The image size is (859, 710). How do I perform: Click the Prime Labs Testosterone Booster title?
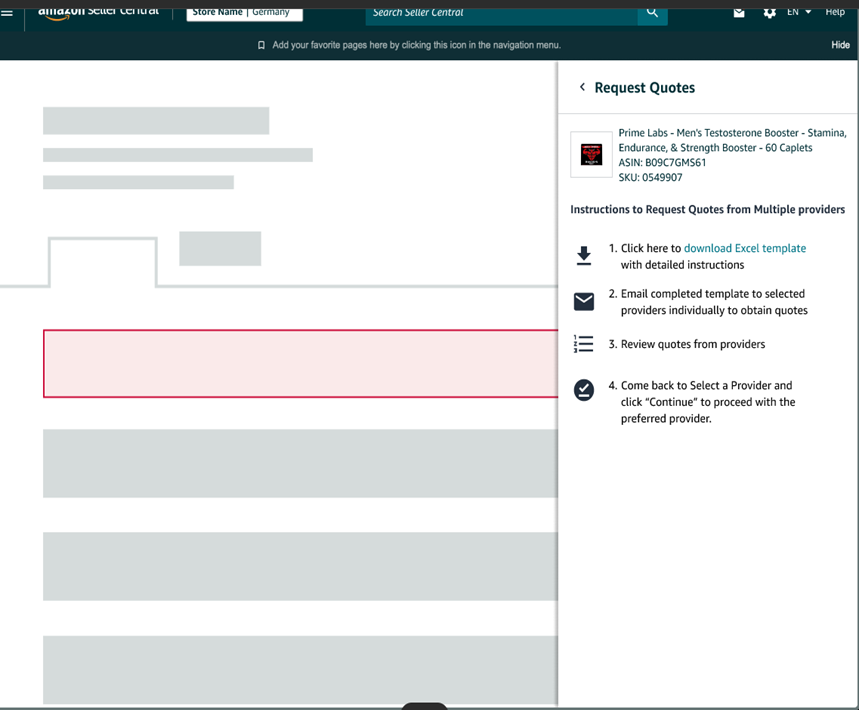tap(732, 140)
